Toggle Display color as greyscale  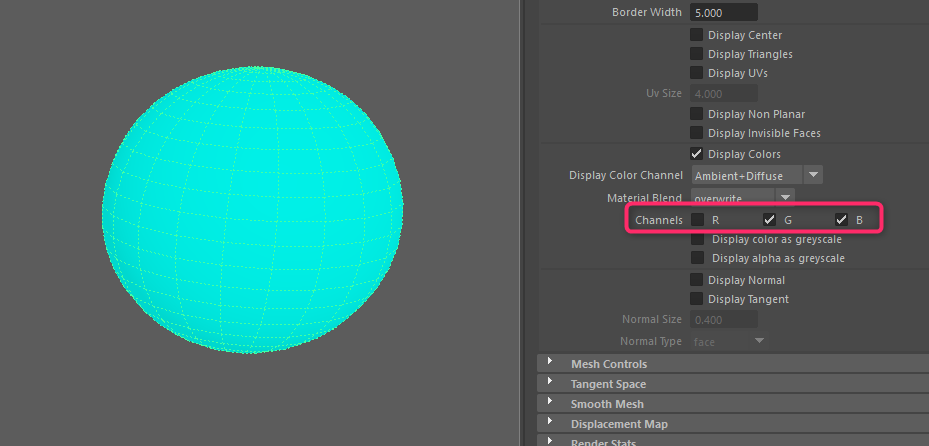tap(697, 239)
